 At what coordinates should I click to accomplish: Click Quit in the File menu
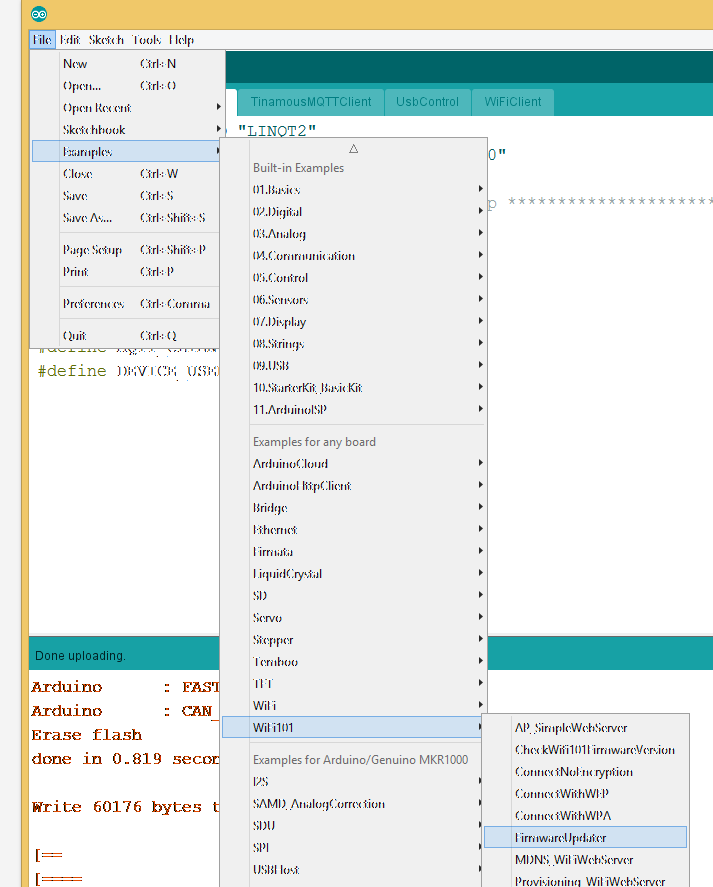tap(74, 336)
